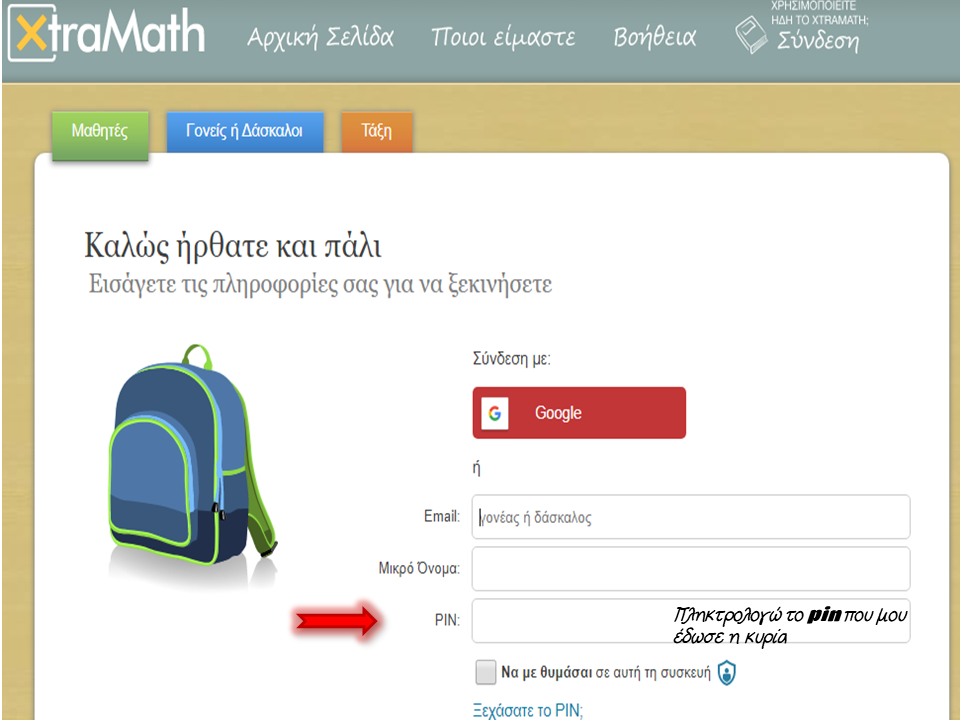Screen dimensions: 960x720
Task: Click the Σύνδεση sign-in link
Action: point(819,40)
